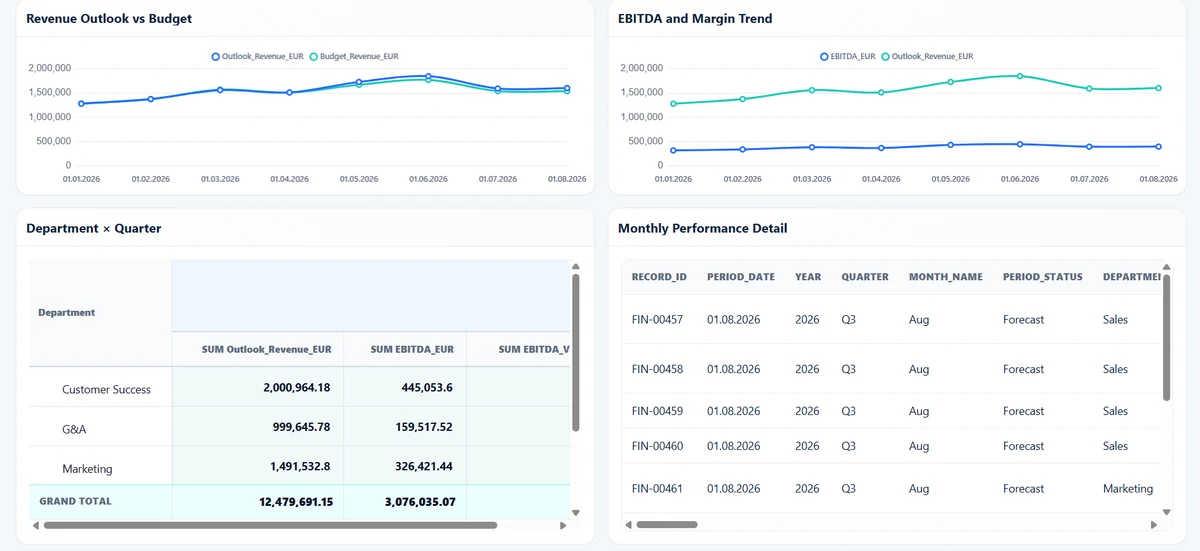
Task: Click the GRAND TOTAL row label
Action: [x=75, y=501]
